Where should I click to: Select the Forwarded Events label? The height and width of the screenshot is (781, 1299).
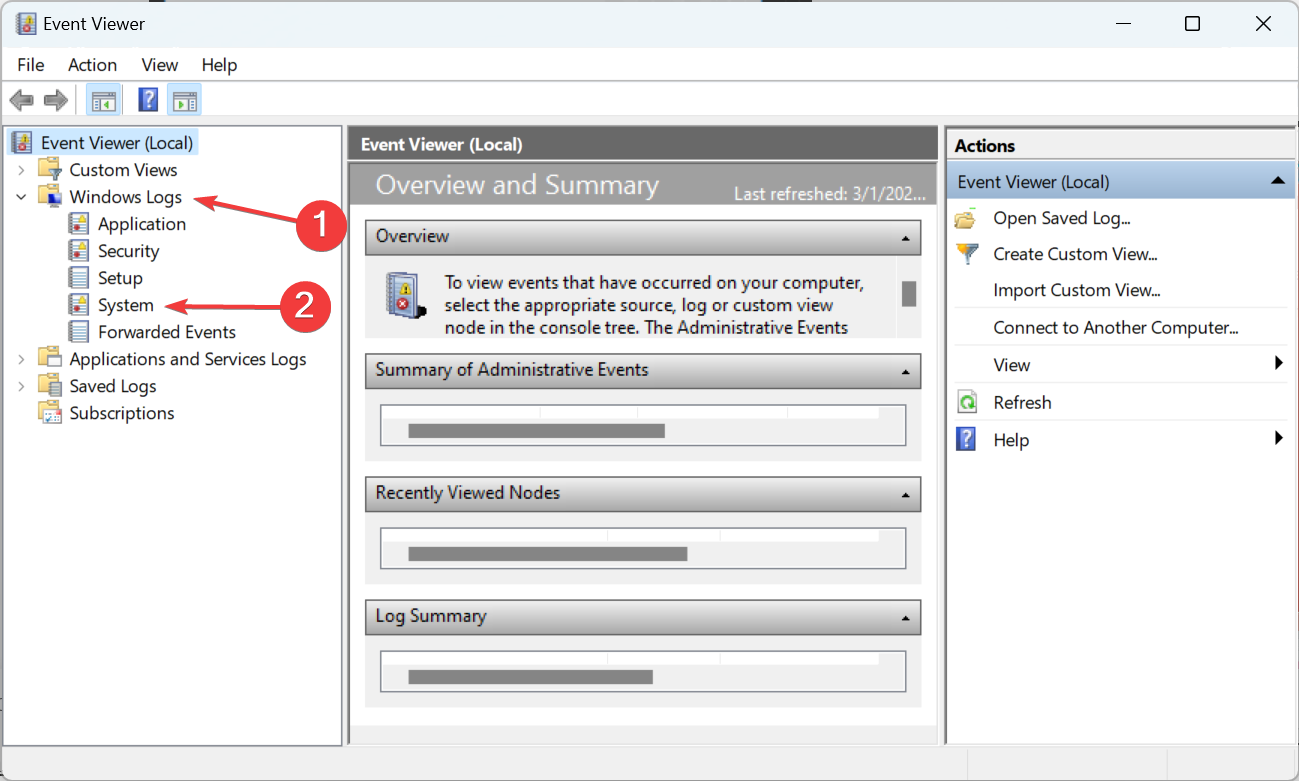pos(167,332)
